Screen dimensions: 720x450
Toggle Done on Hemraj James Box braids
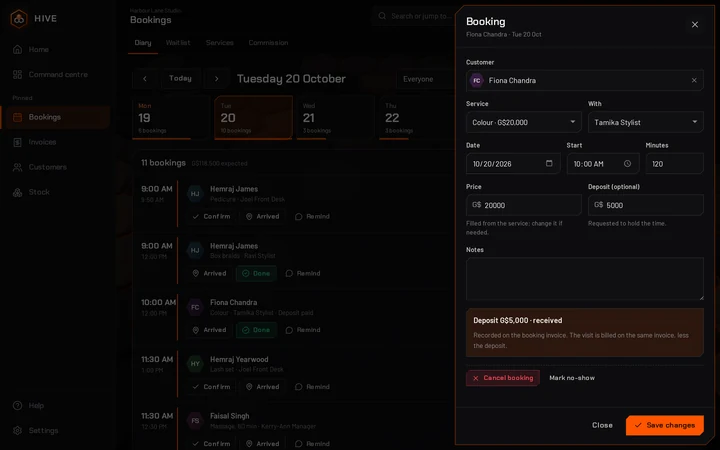click(x=256, y=273)
